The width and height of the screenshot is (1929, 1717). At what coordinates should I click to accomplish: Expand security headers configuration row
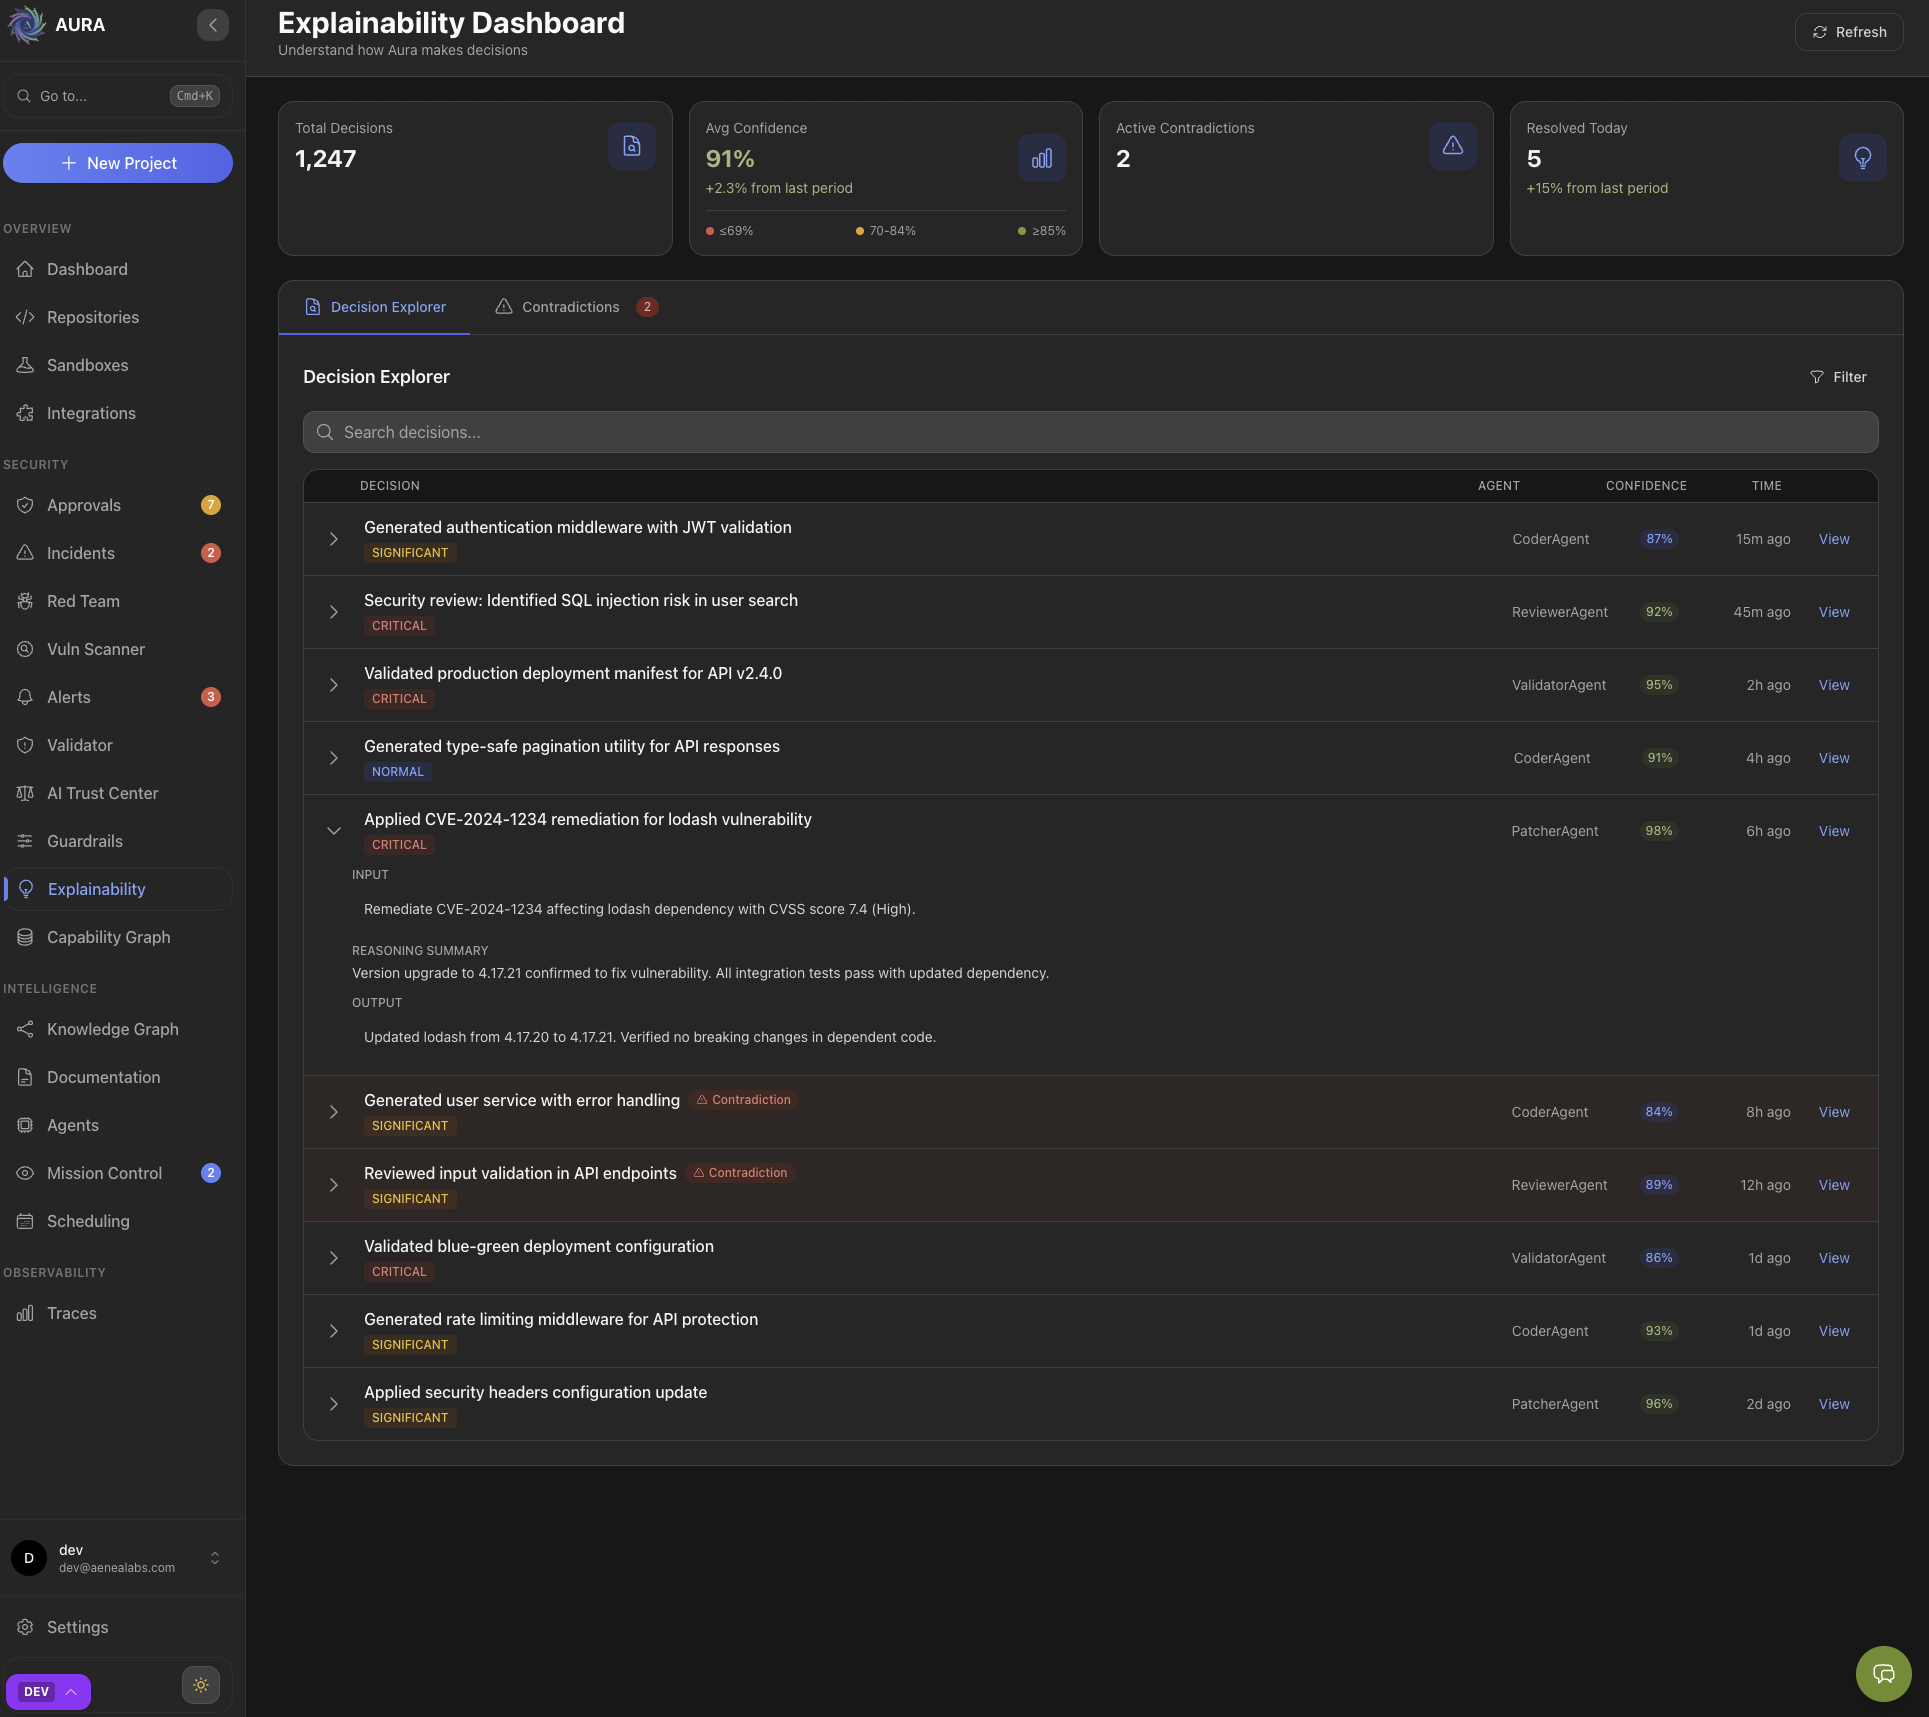click(334, 1404)
